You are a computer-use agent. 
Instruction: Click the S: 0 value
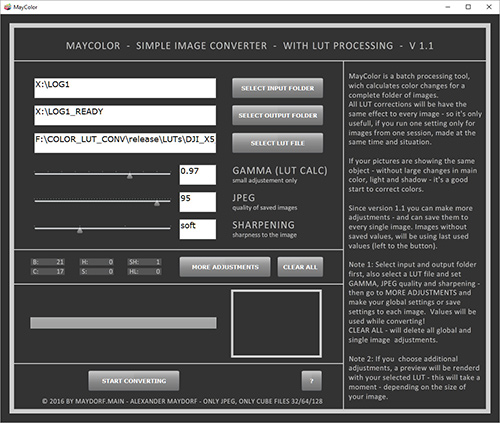coord(97,272)
